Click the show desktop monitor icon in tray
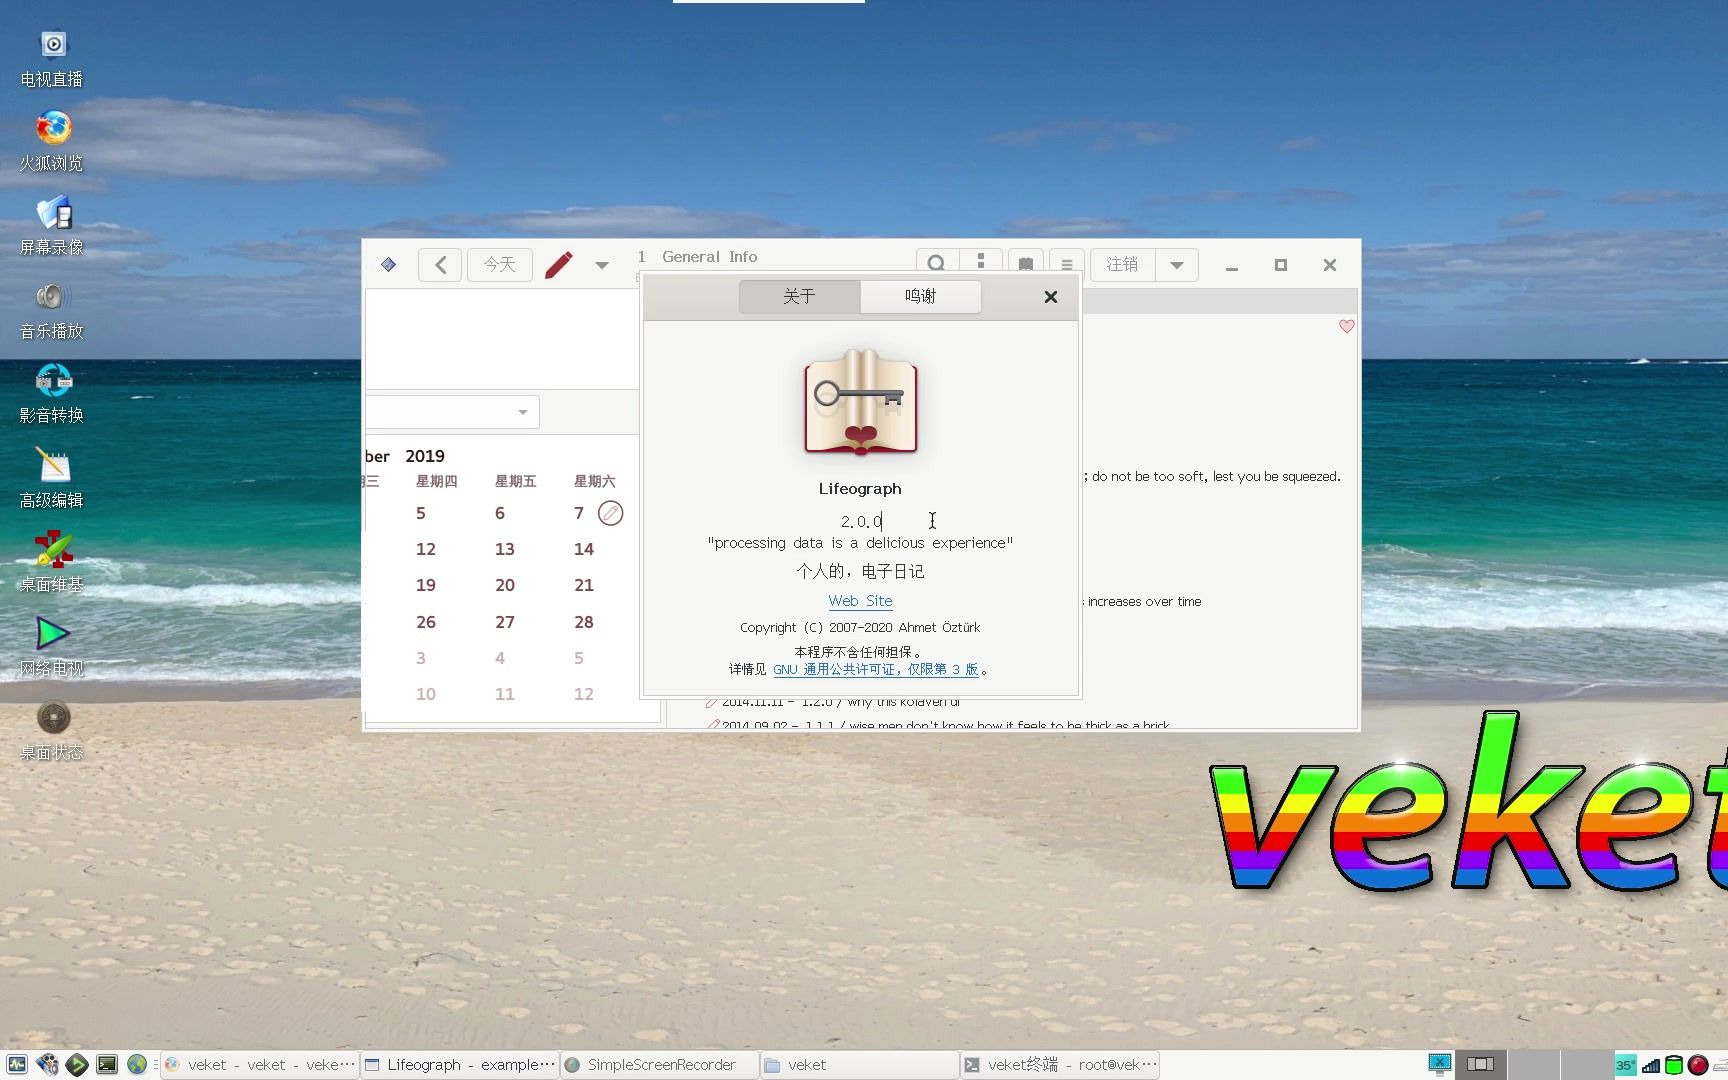Viewport: 1728px width, 1080px height. [x=1439, y=1064]
